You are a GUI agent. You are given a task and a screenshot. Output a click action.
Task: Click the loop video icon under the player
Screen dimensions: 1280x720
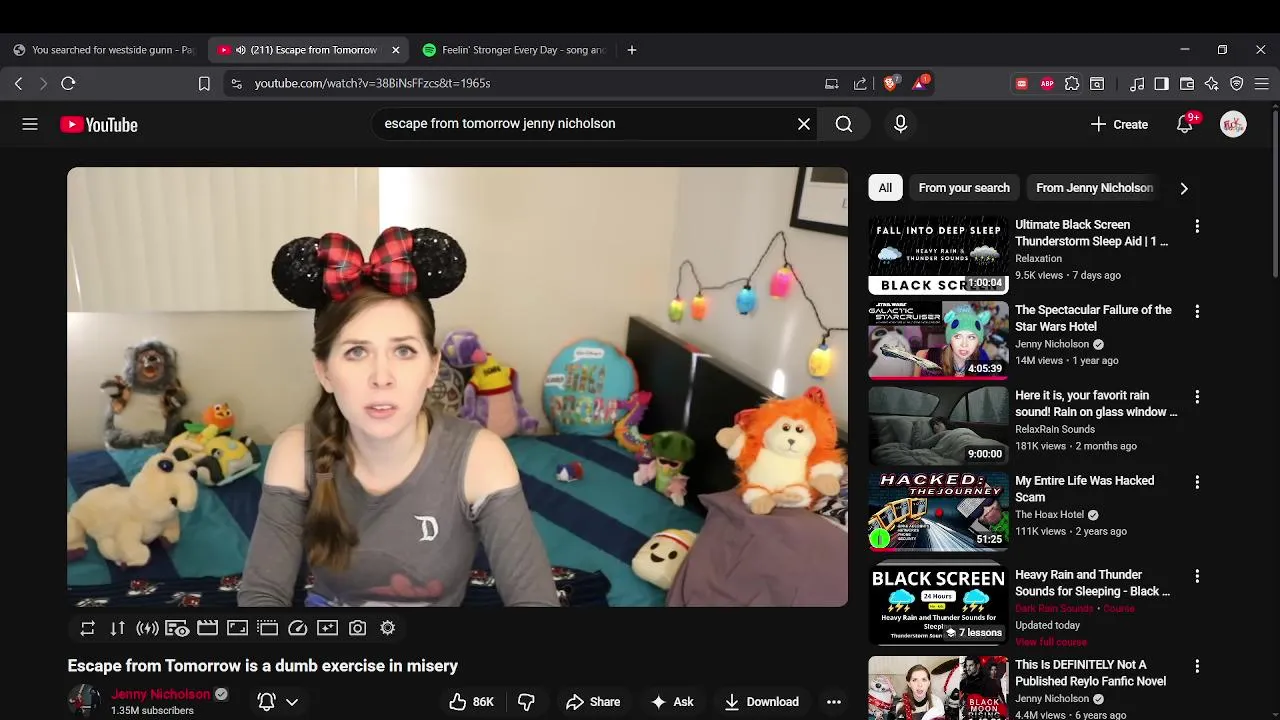point(88,628)
